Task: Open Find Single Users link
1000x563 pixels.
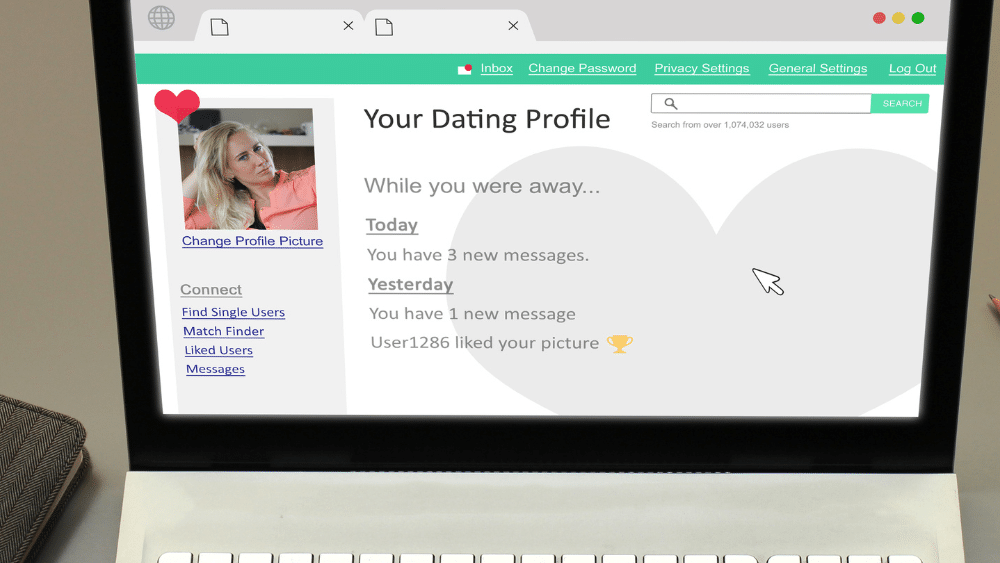Action: (x=233, y=312)
